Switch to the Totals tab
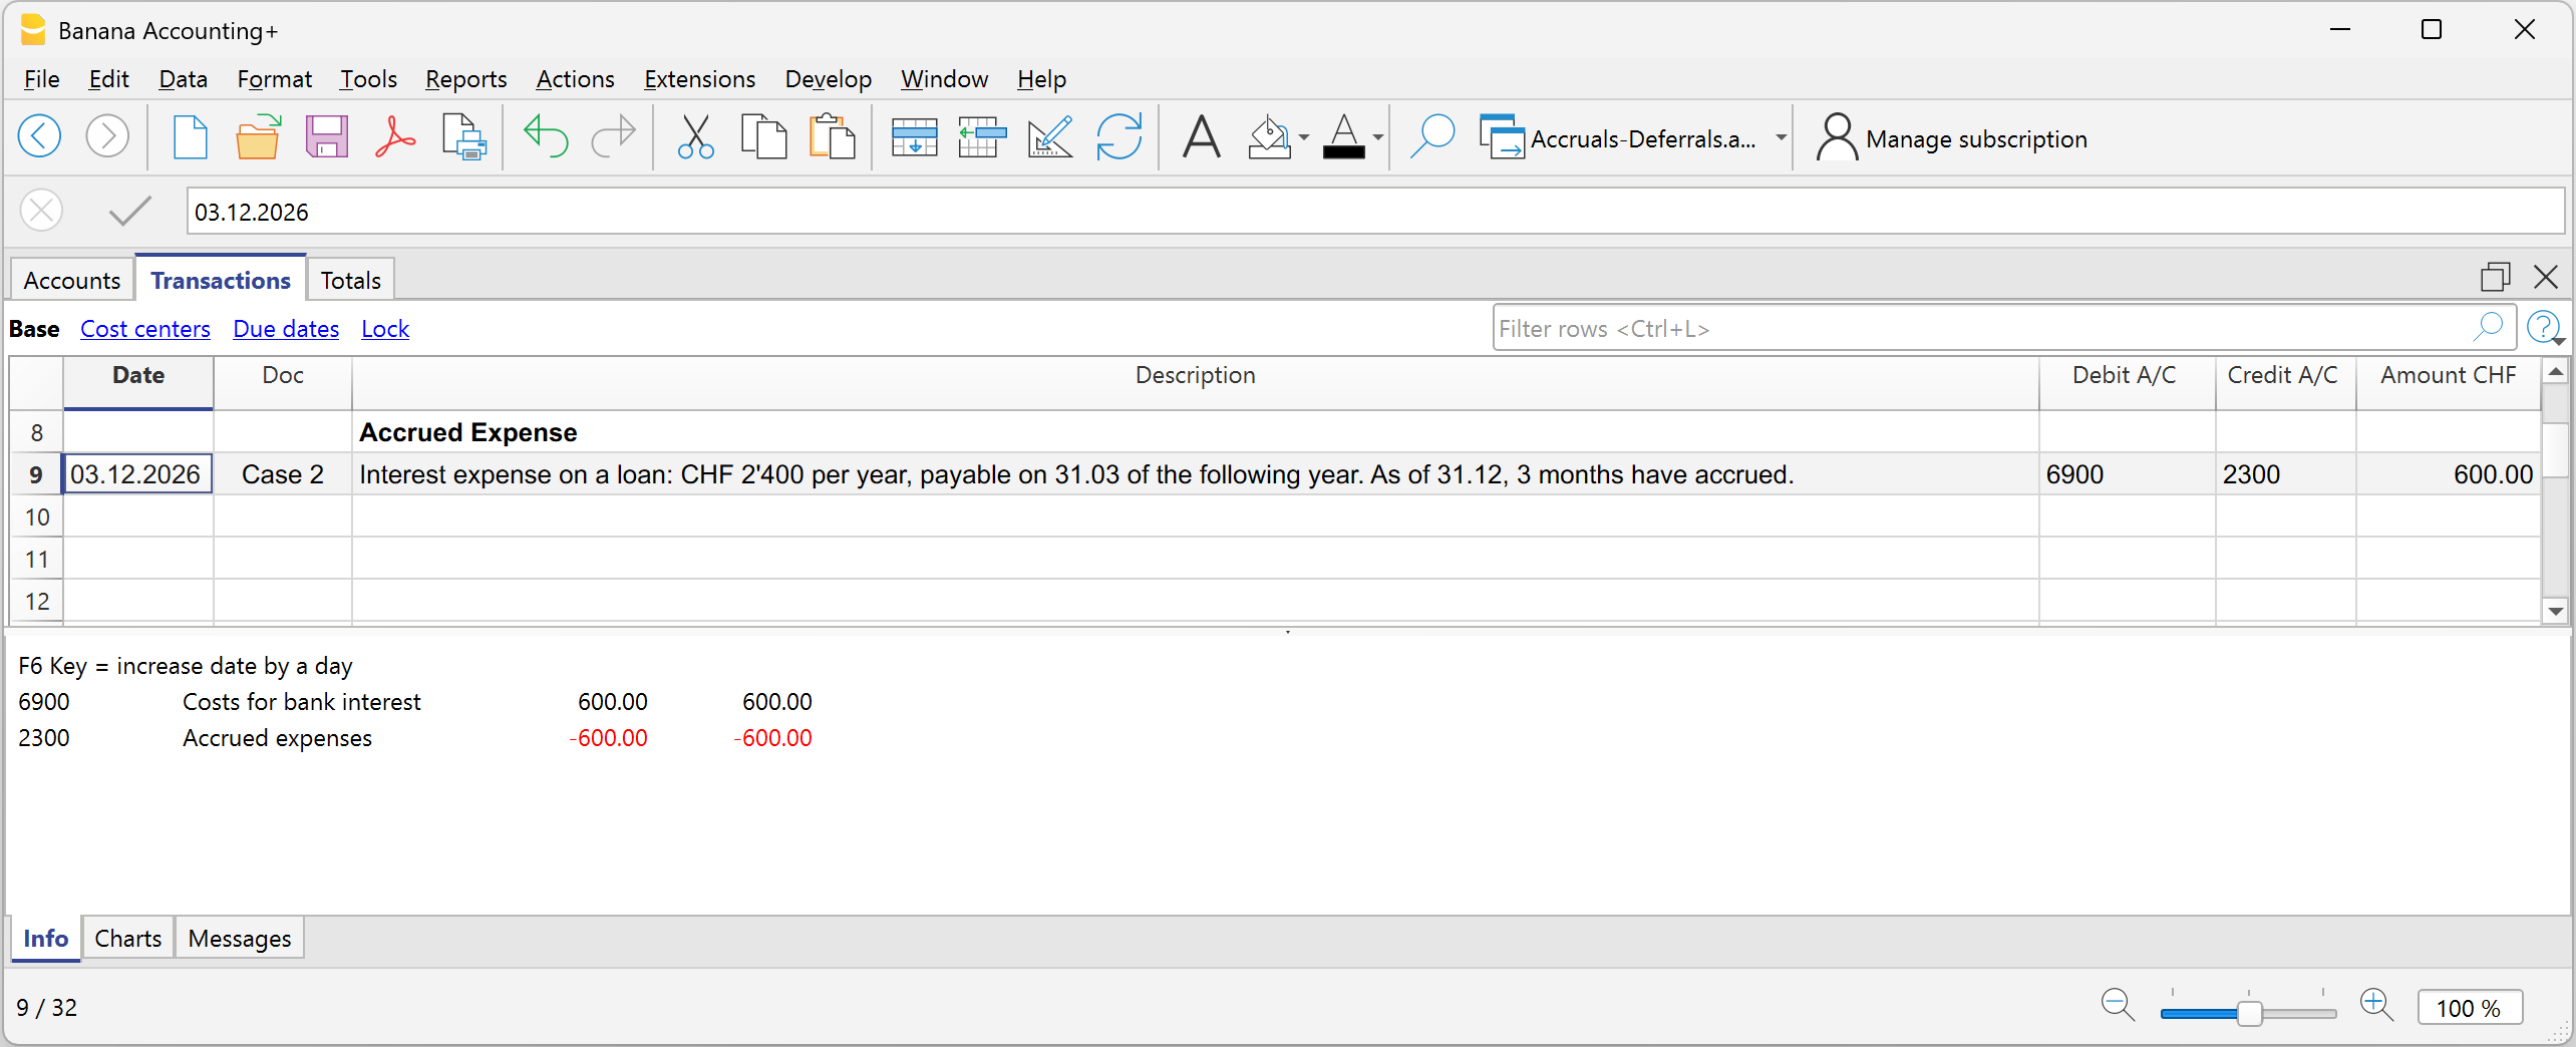 pyautogui.click(x=351, y=280)
